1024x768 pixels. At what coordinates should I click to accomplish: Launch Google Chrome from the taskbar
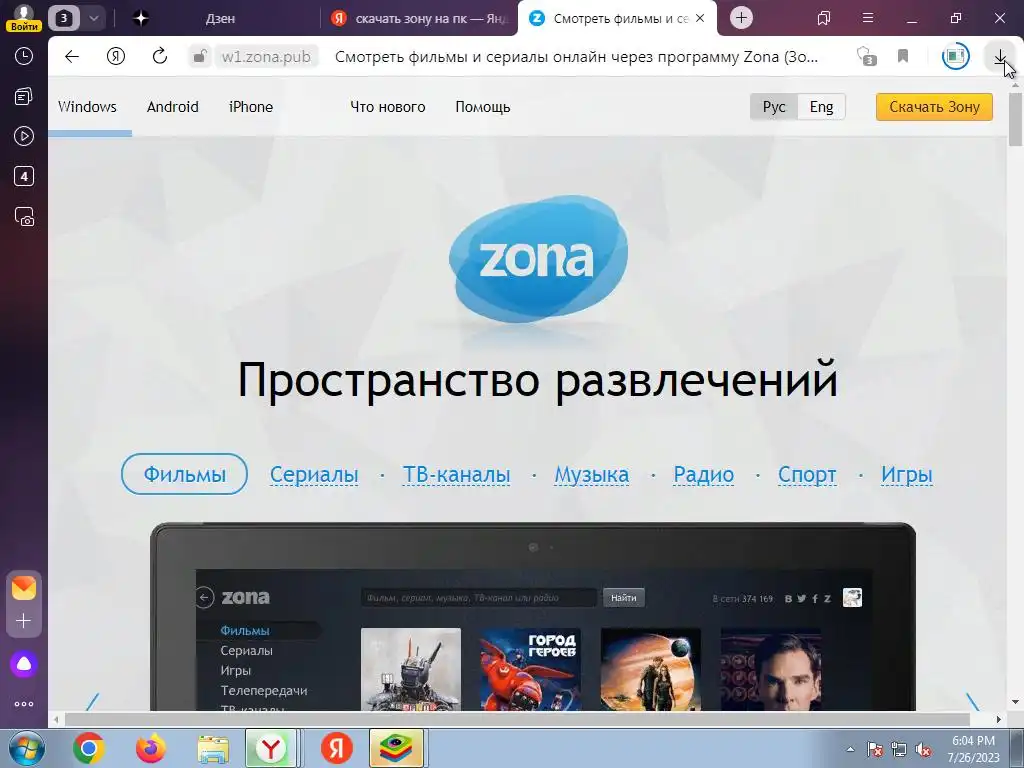(x=88, y=748)
